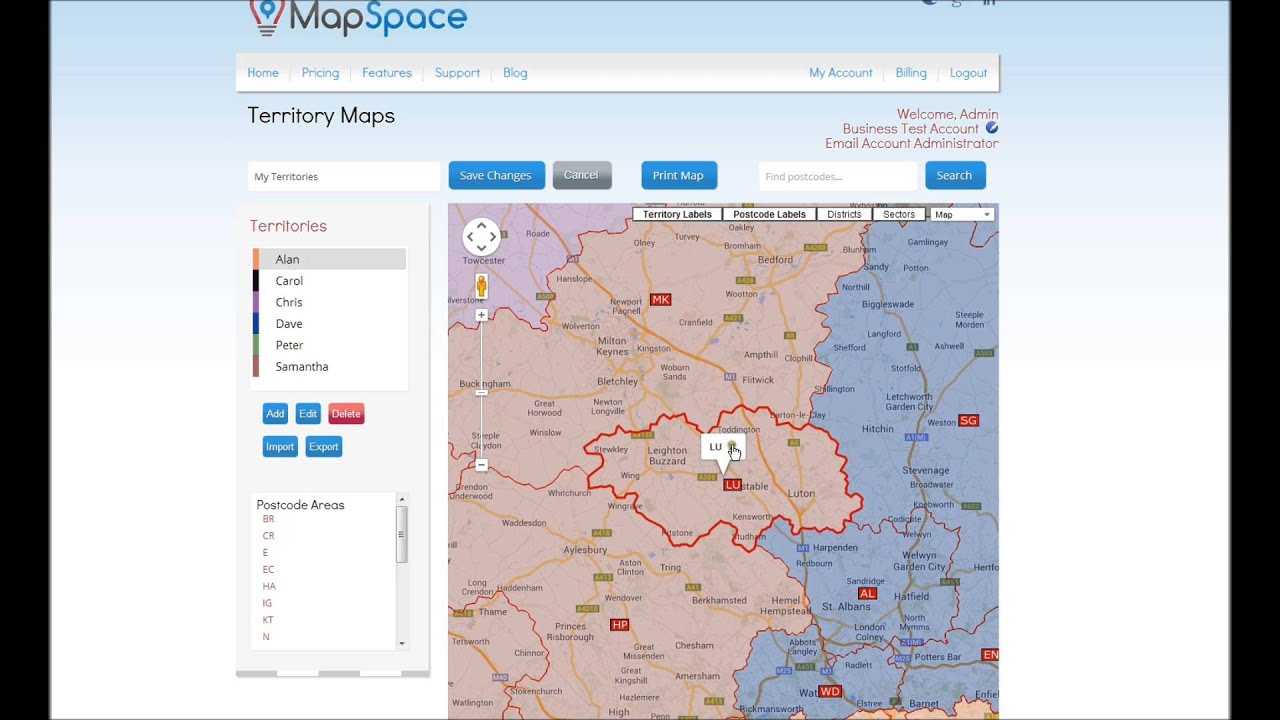This screenshot has height=720, width=1280.
Task: Select the Chris territory
Action: [x=330, y=302]
